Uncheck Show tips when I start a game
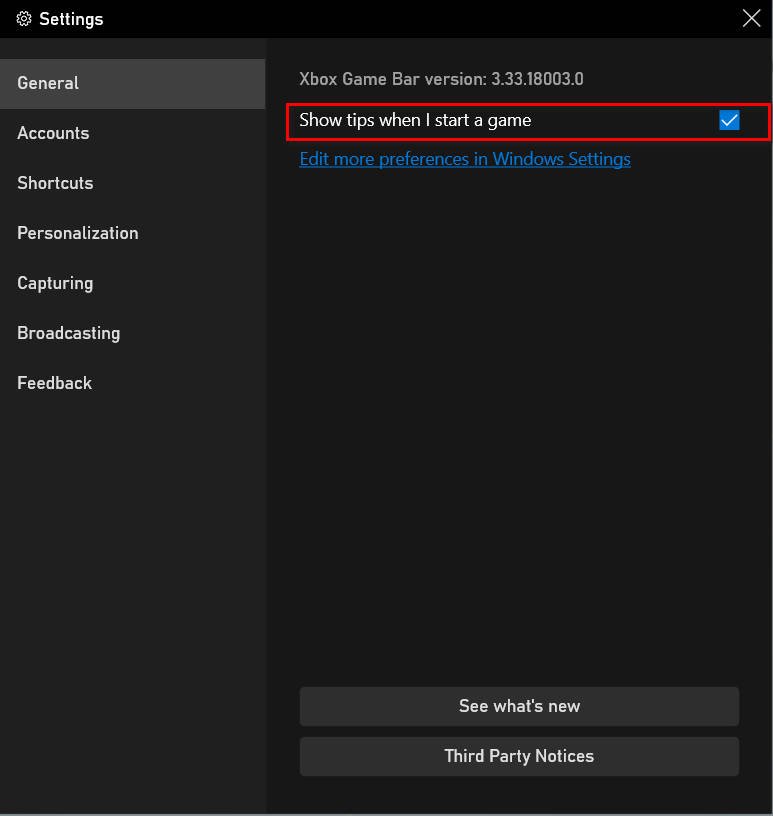The width and height of the screenshot is (773, 816). [x=729, y=120]
